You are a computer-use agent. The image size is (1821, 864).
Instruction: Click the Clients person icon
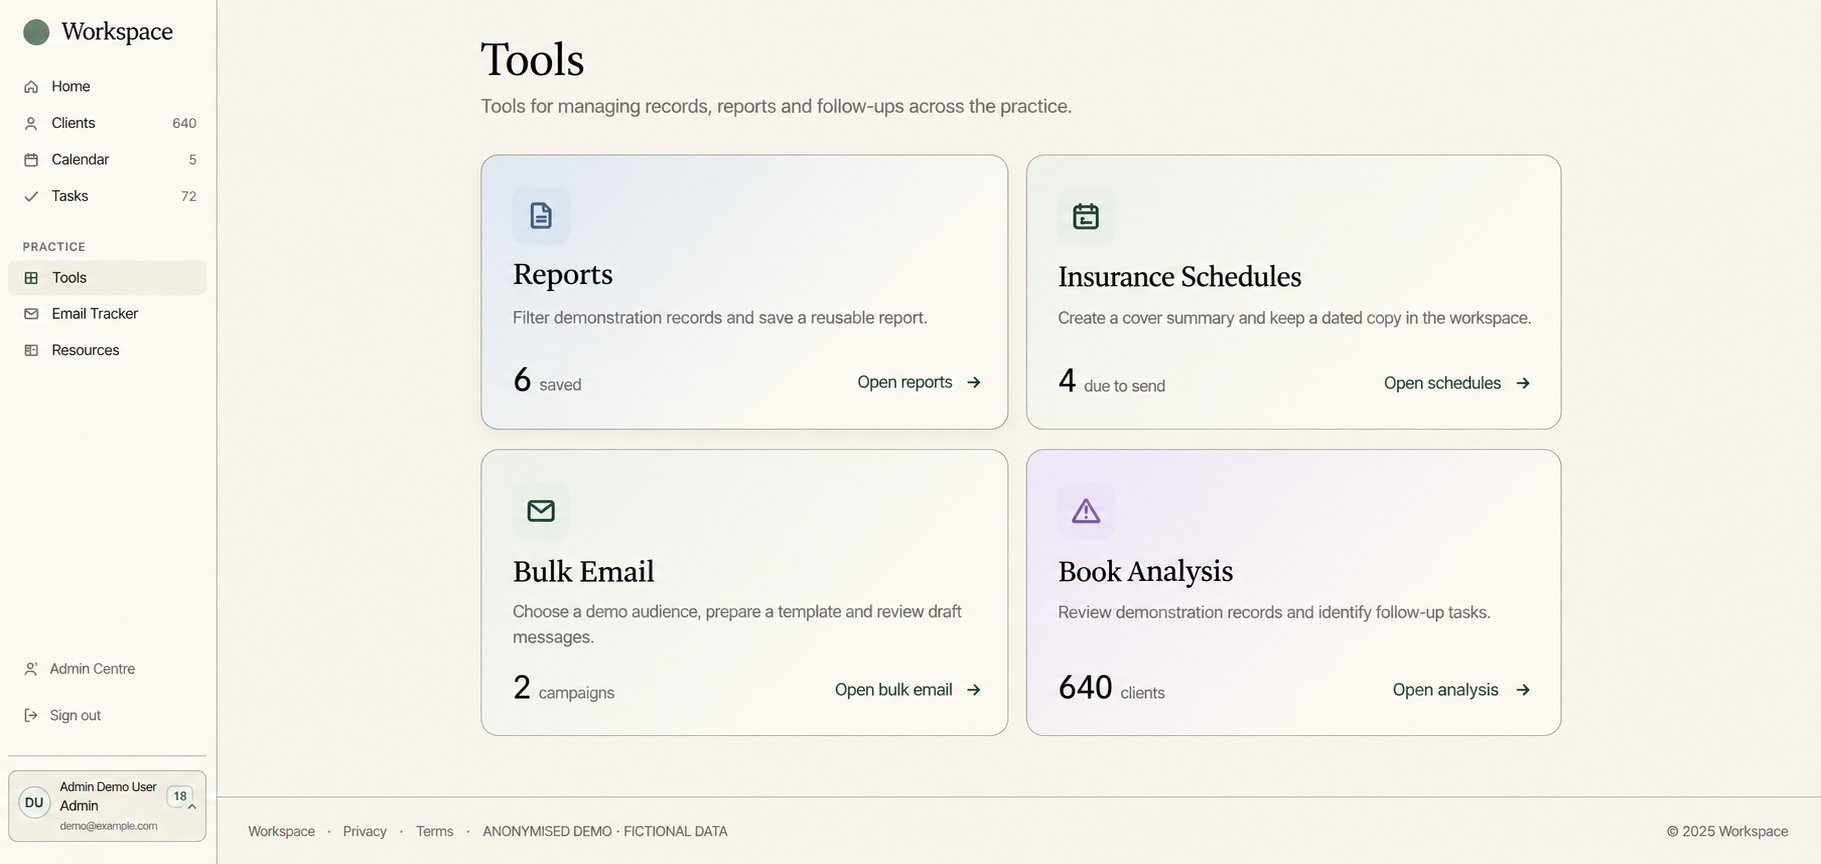31,123
